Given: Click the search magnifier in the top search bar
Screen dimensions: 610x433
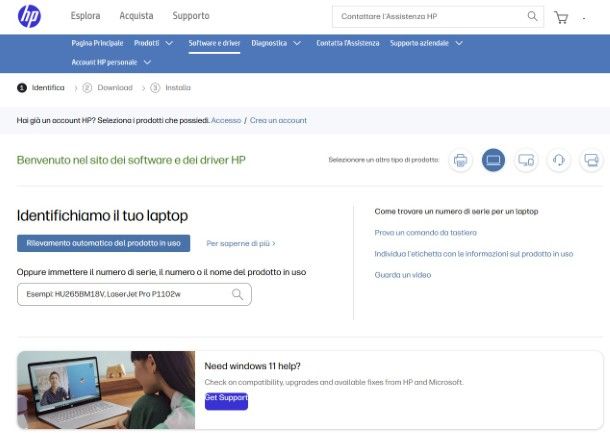Looking at the screenshot, I should [x=532, y=16].
